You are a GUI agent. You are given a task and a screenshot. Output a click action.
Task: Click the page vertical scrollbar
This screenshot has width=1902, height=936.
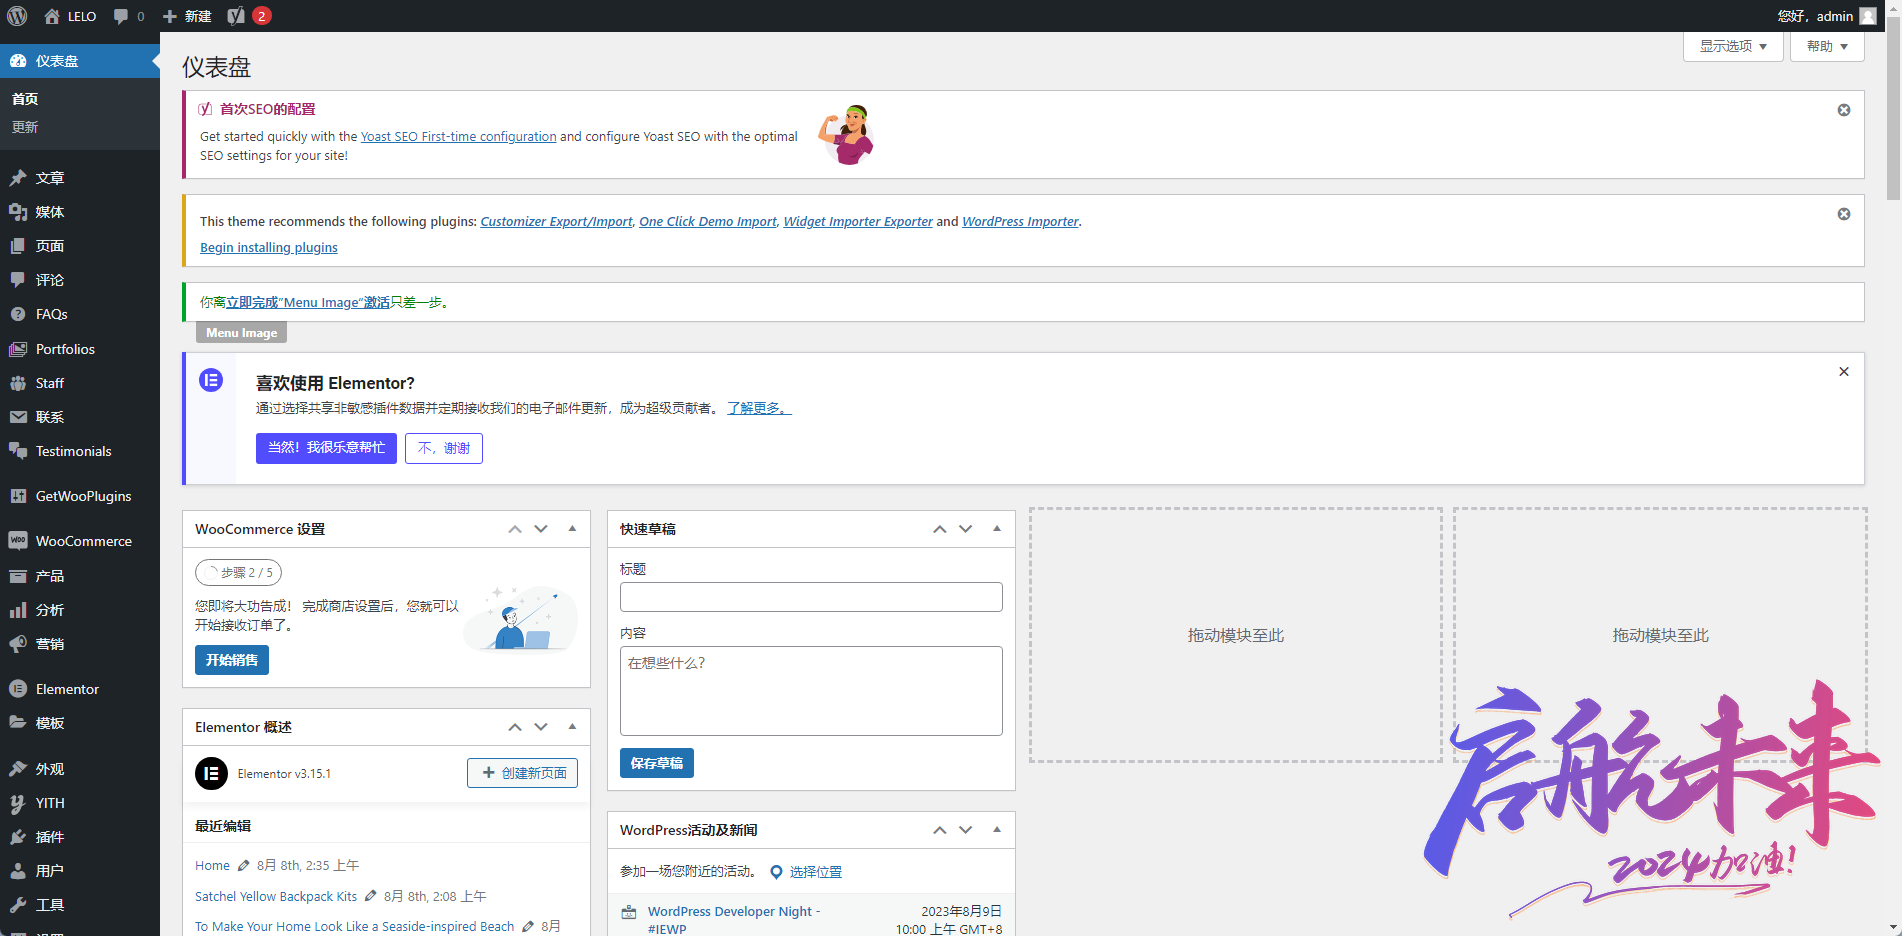tap(1893, 110)
